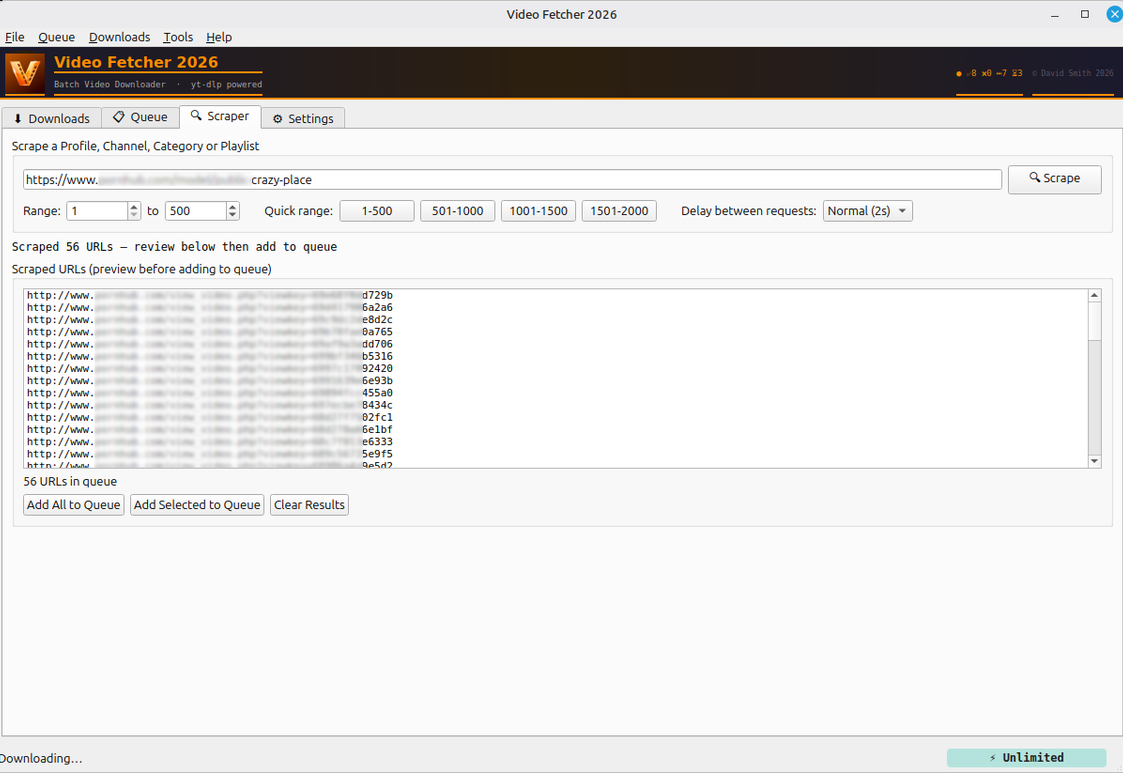This screenshot has height=773, width=1123.
Task: Select the URL ending in 0a765
Action: pyautogui.click(x=210, y=332)
